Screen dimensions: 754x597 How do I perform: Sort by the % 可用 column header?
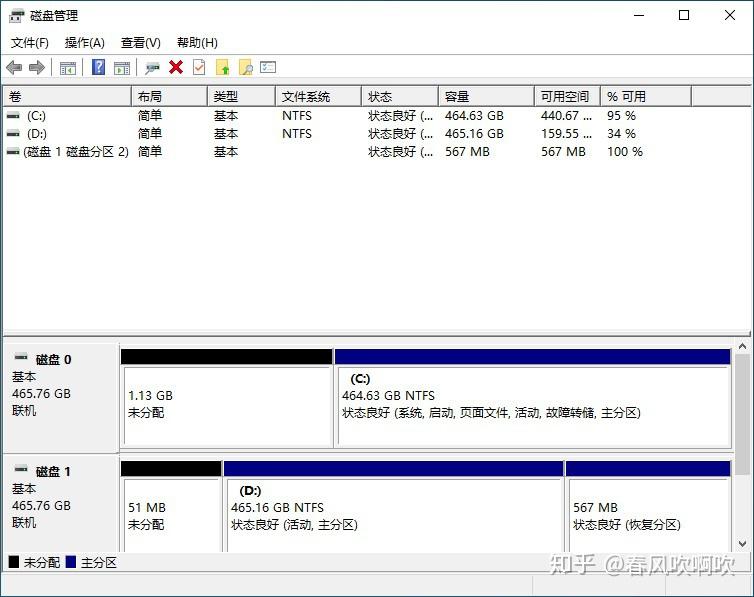click(646, 96)
